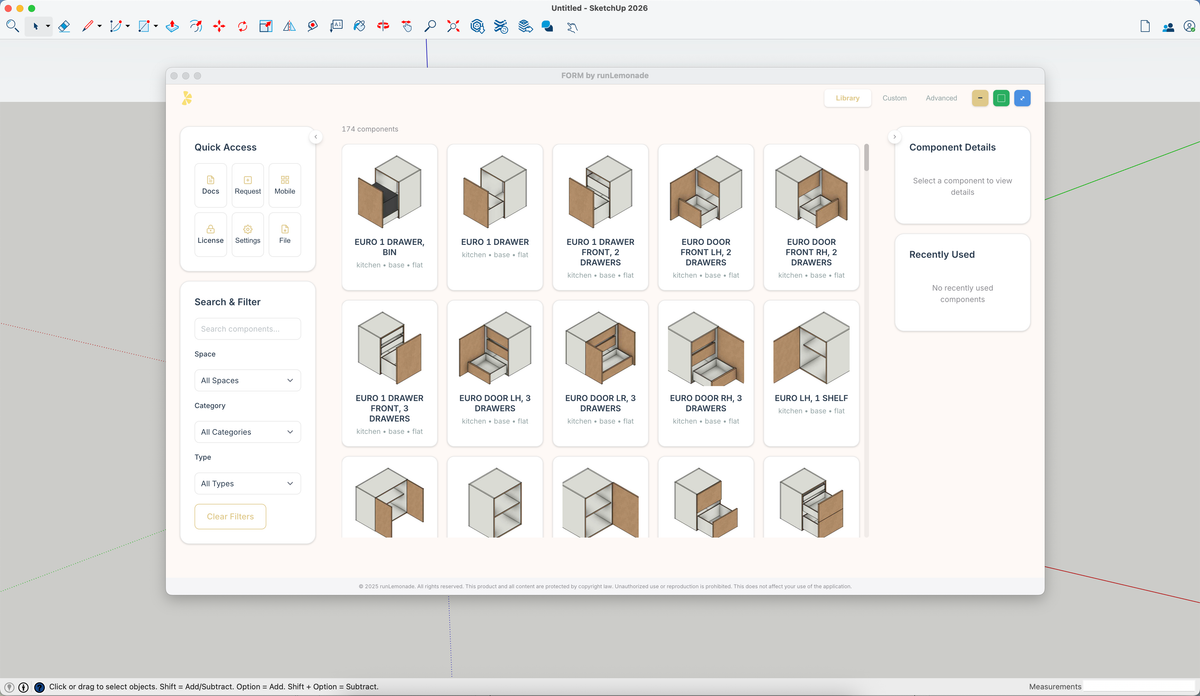
Task: Switch to the Advanced tab
Action: tap(941, 98)
